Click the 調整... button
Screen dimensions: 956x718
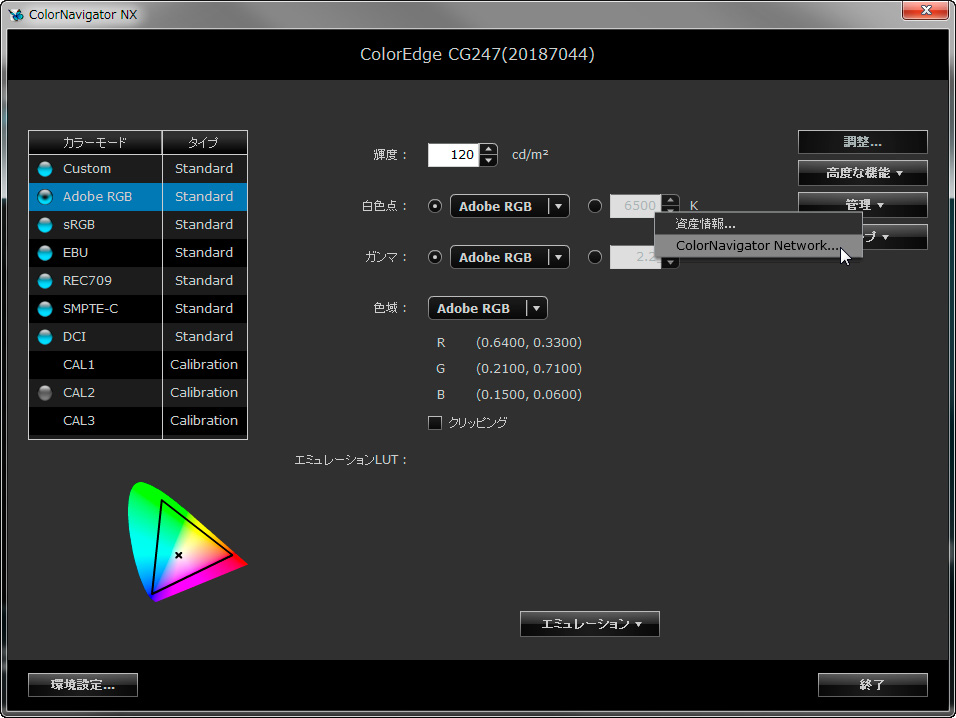(x=863, y=142)
